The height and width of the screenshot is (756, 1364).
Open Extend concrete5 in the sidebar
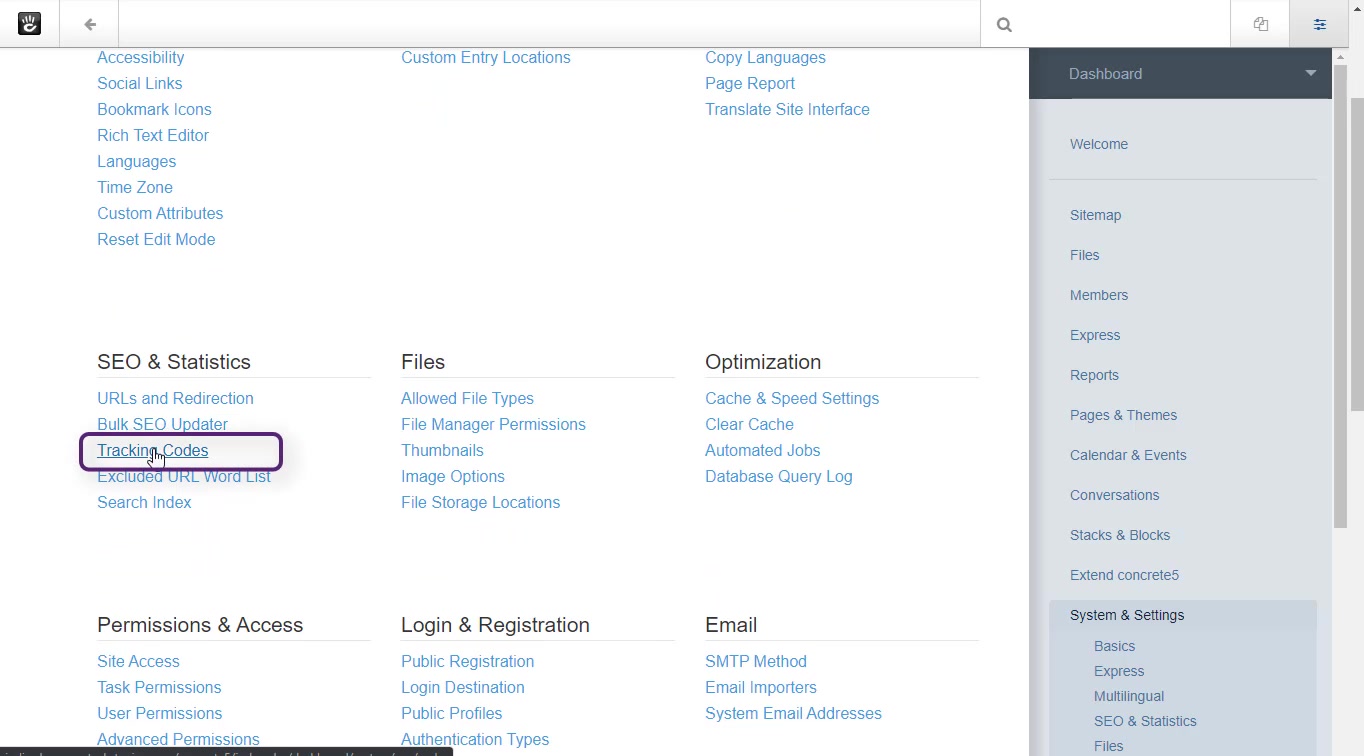point(1124,575)
